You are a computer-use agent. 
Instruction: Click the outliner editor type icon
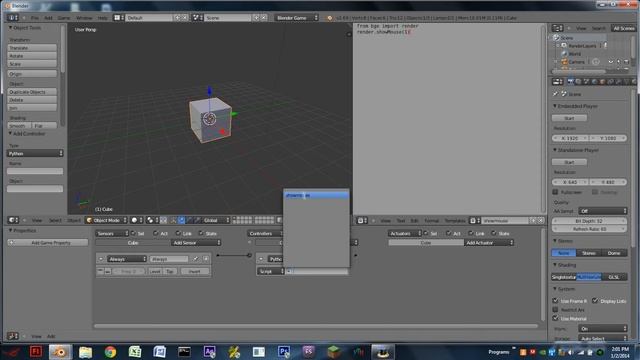pos(557,28)
